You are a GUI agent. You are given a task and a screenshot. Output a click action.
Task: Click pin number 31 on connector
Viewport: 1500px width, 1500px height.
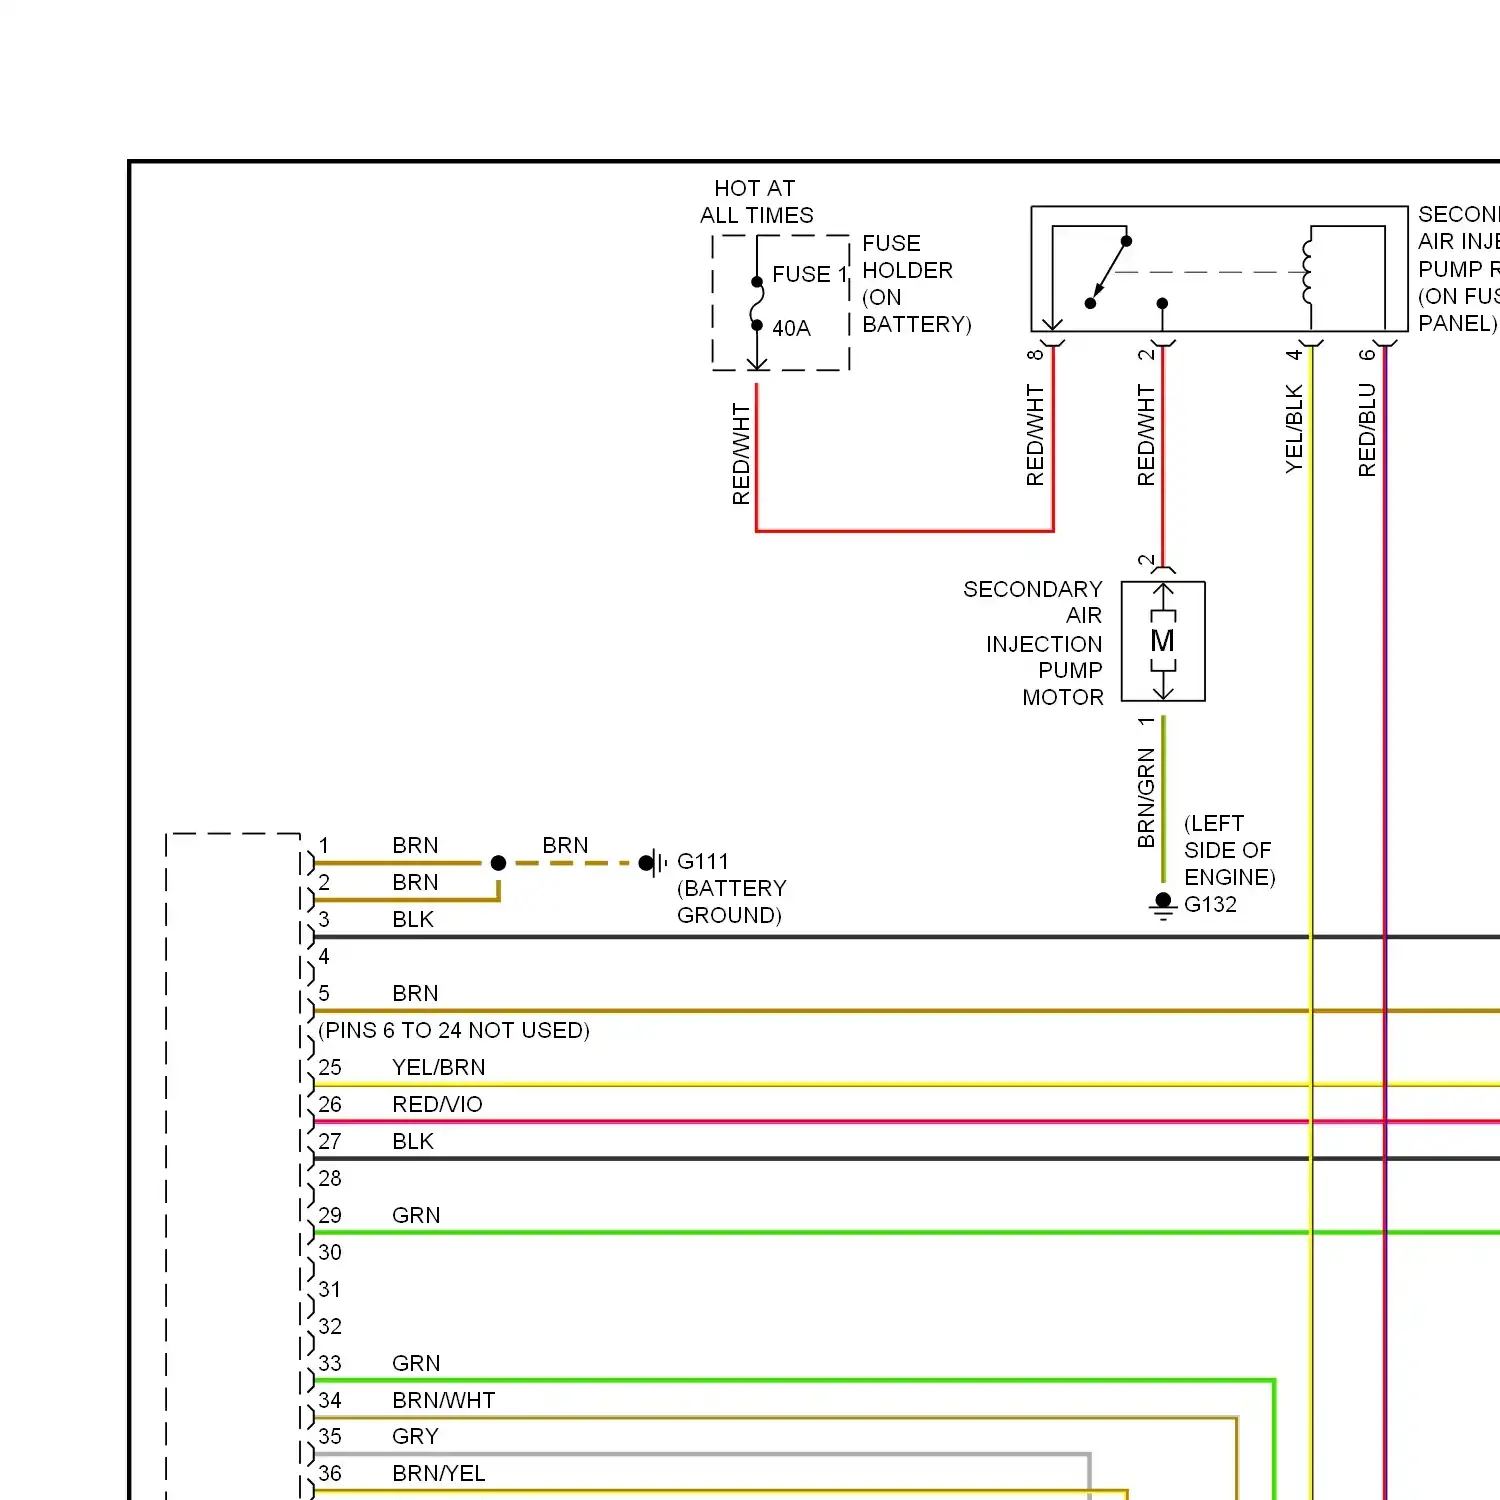coord(330,1289)
